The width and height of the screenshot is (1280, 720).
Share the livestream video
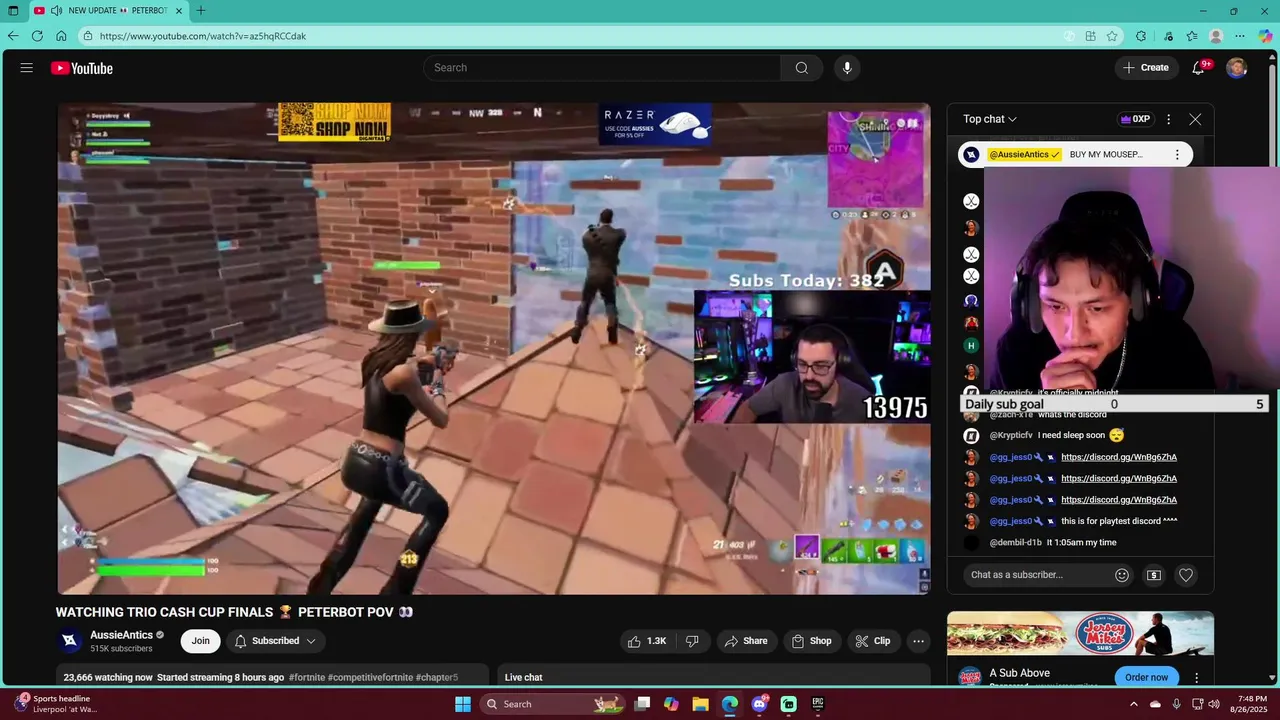point(745,641)
